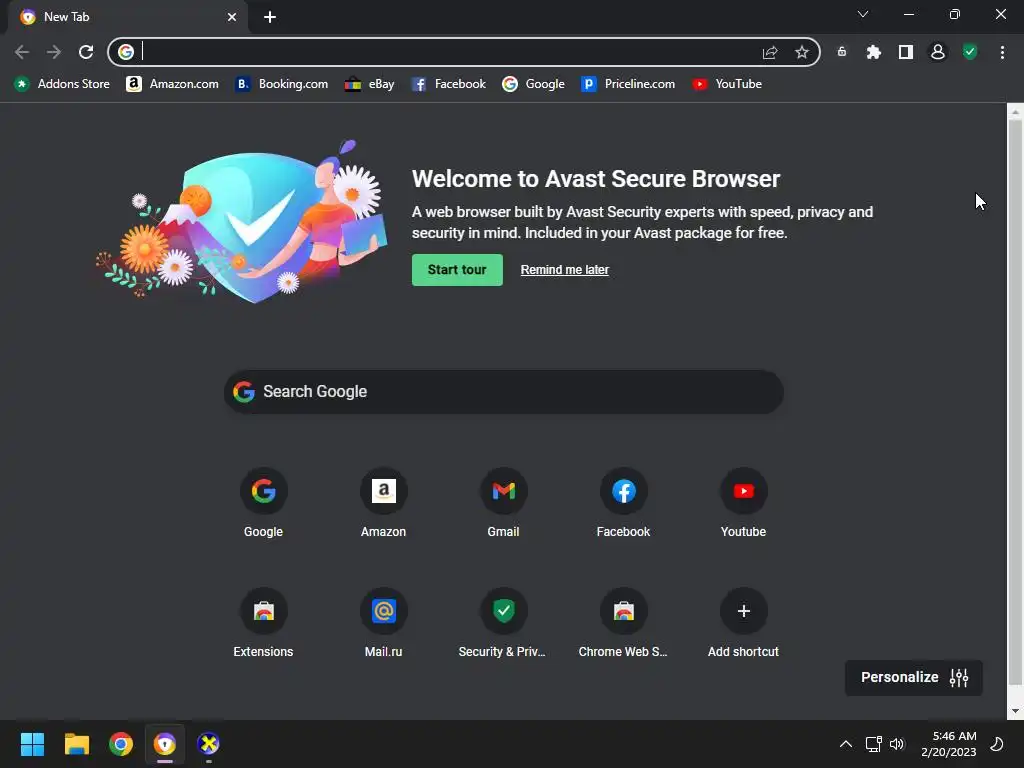Viewport: 1024px width, 768px height.
Task: Show hidden system tray icons
Action: (846, 744)
